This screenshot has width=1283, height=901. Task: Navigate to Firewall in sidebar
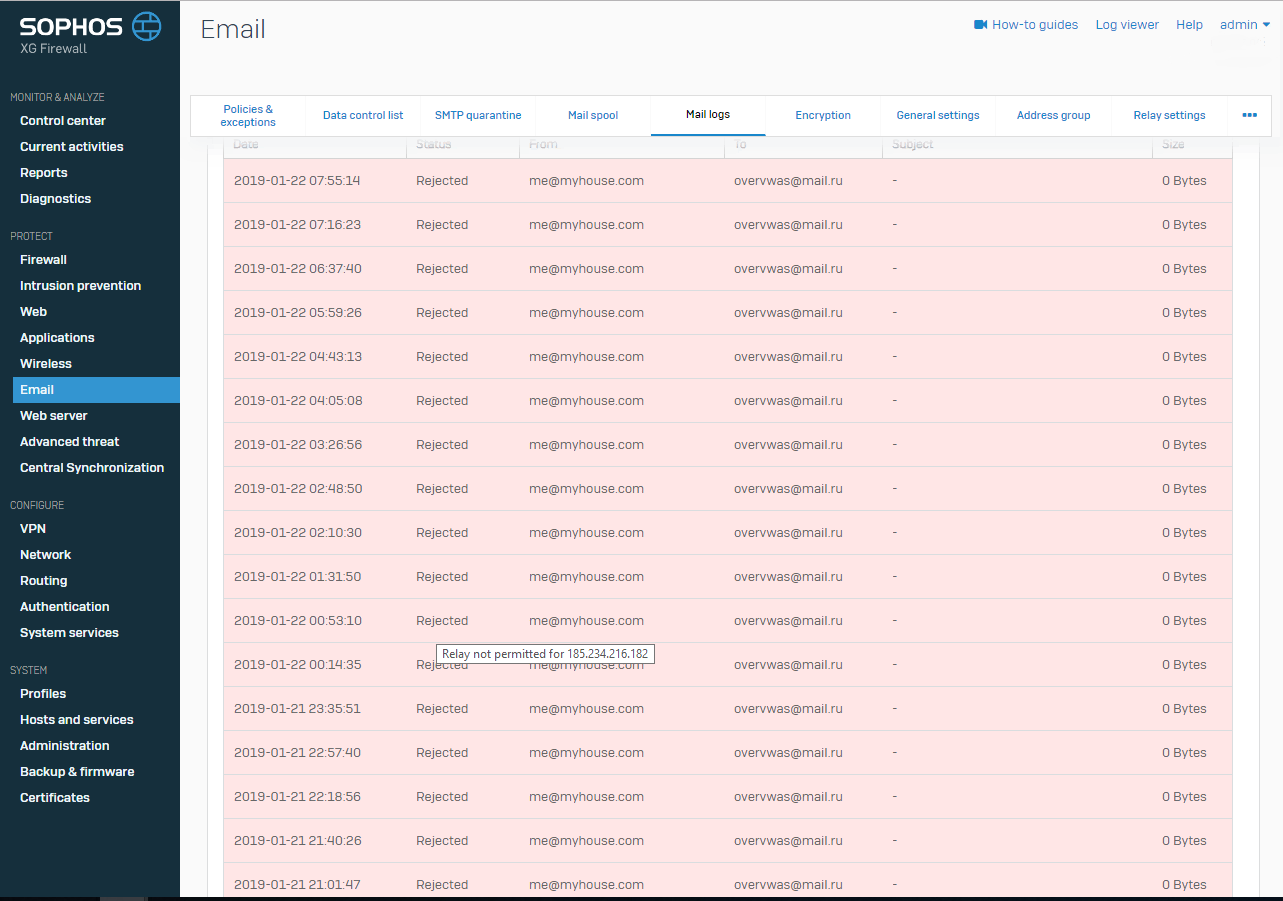point(43,259)
